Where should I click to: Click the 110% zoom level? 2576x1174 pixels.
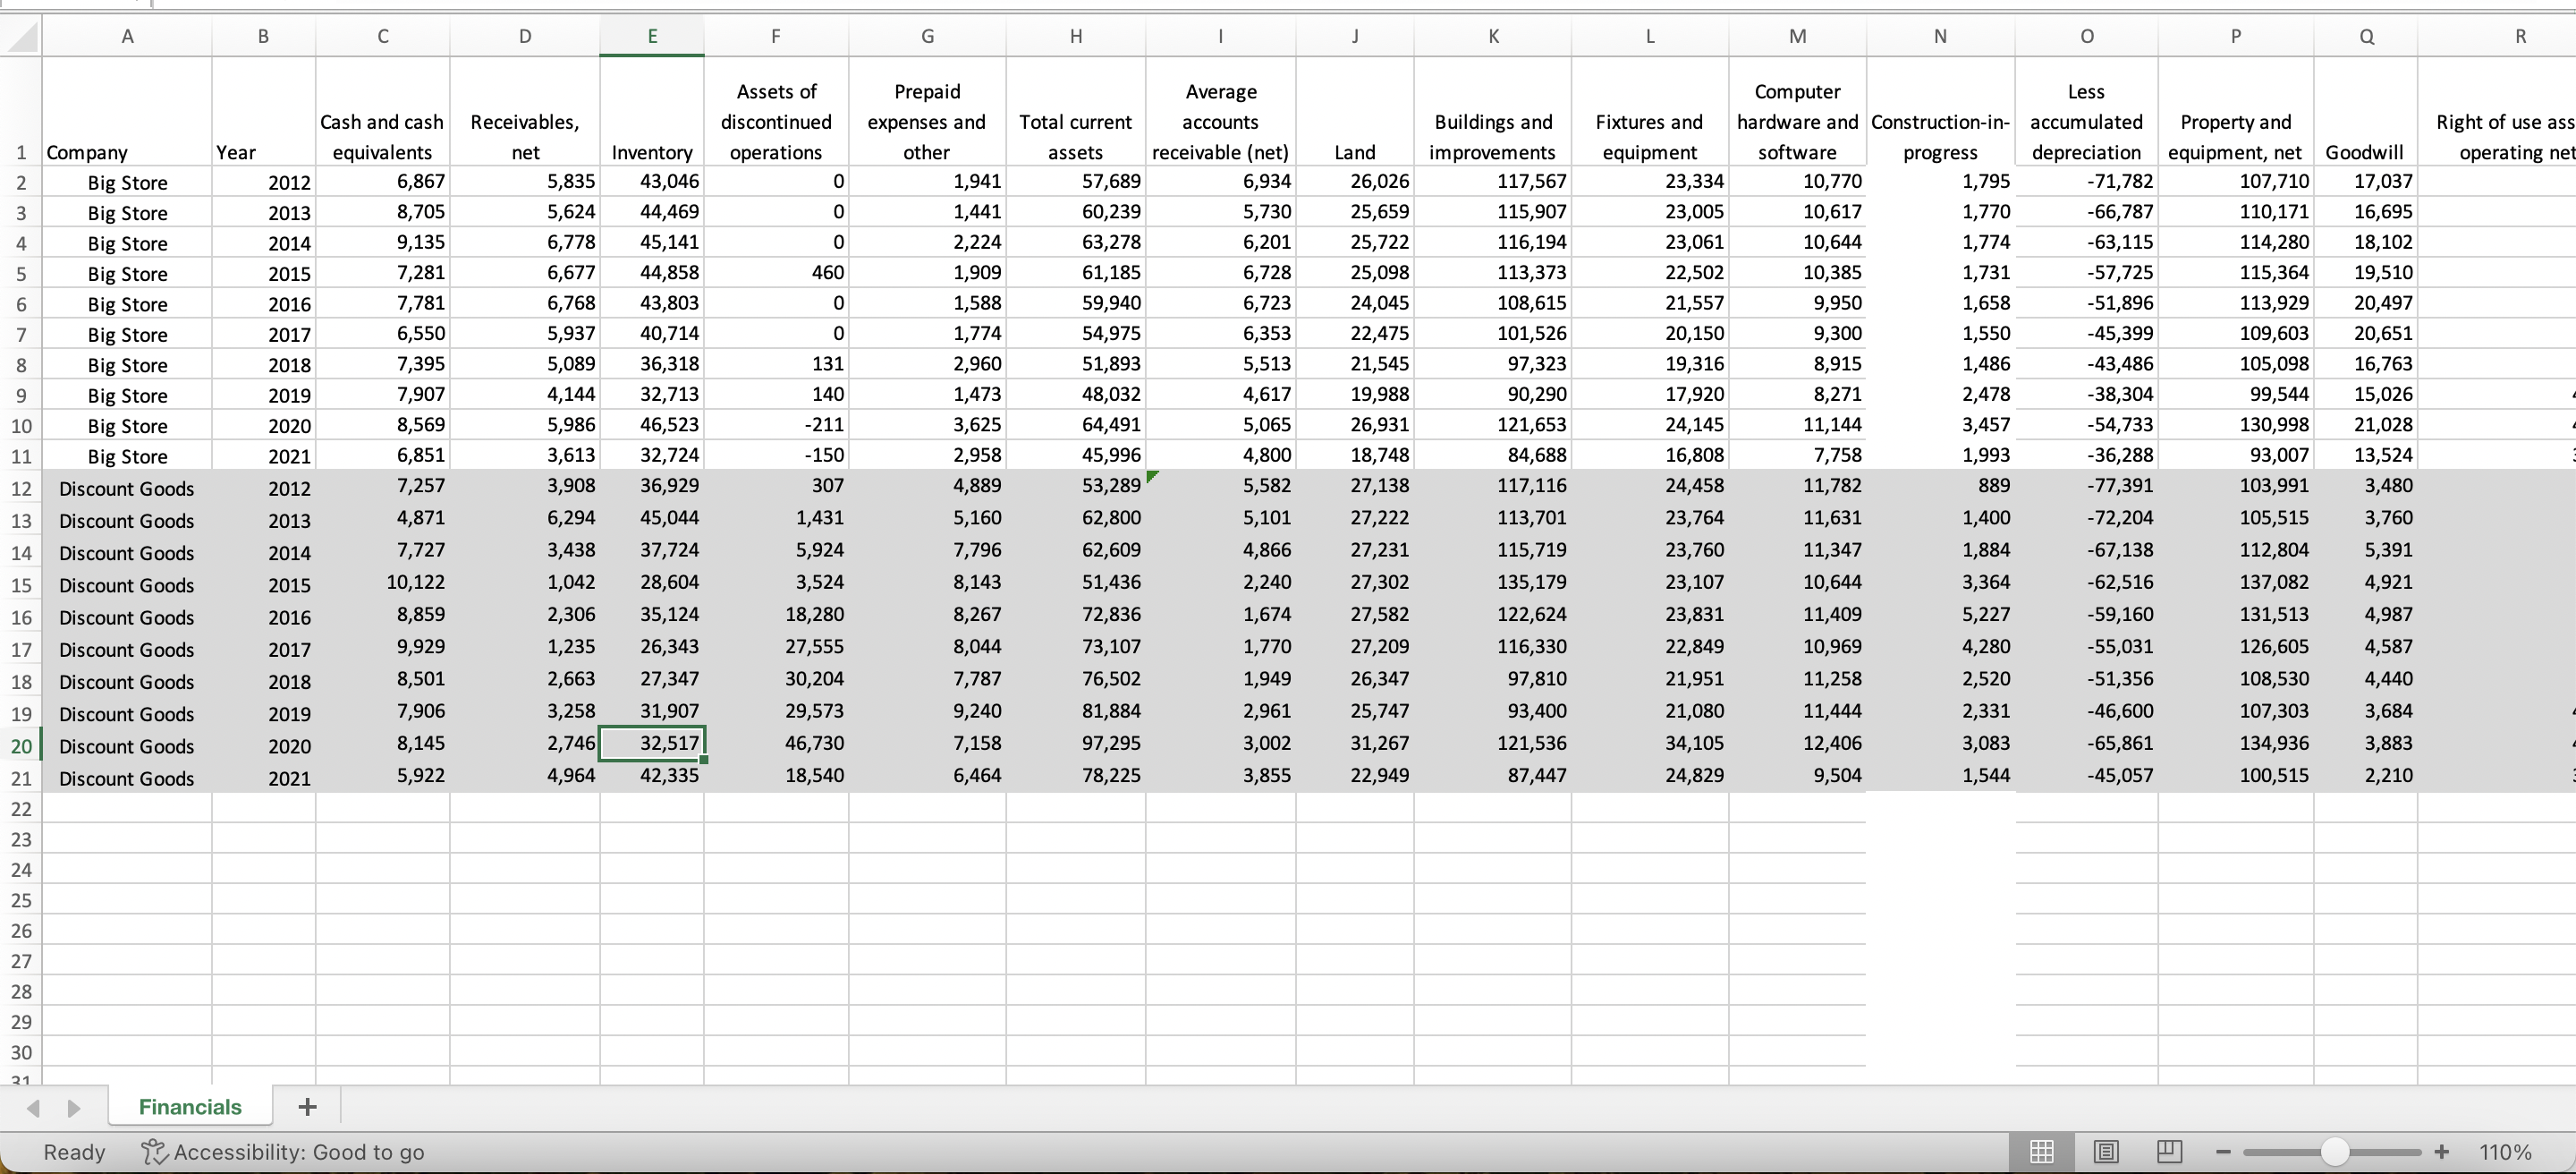2505,1152
